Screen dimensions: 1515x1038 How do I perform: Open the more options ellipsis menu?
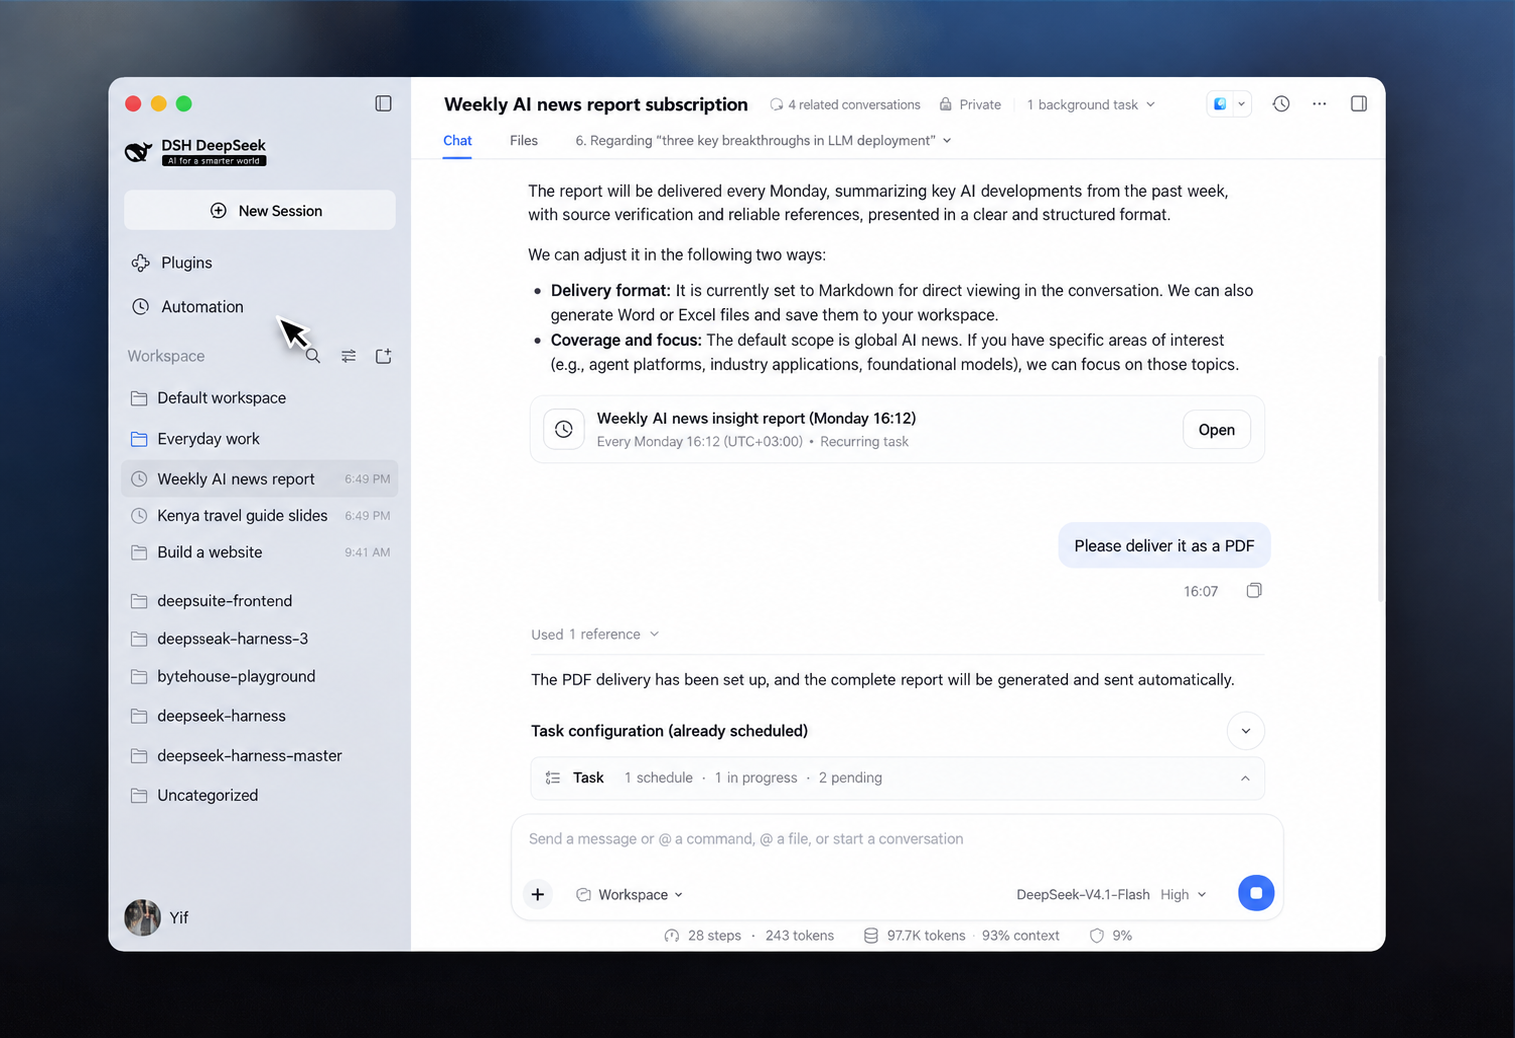(1319, 104)
